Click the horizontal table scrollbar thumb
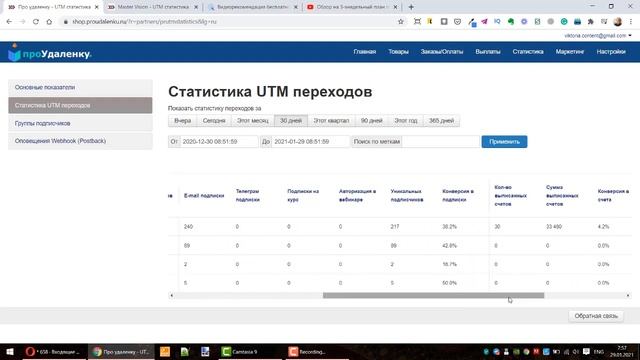 [433, 296]
